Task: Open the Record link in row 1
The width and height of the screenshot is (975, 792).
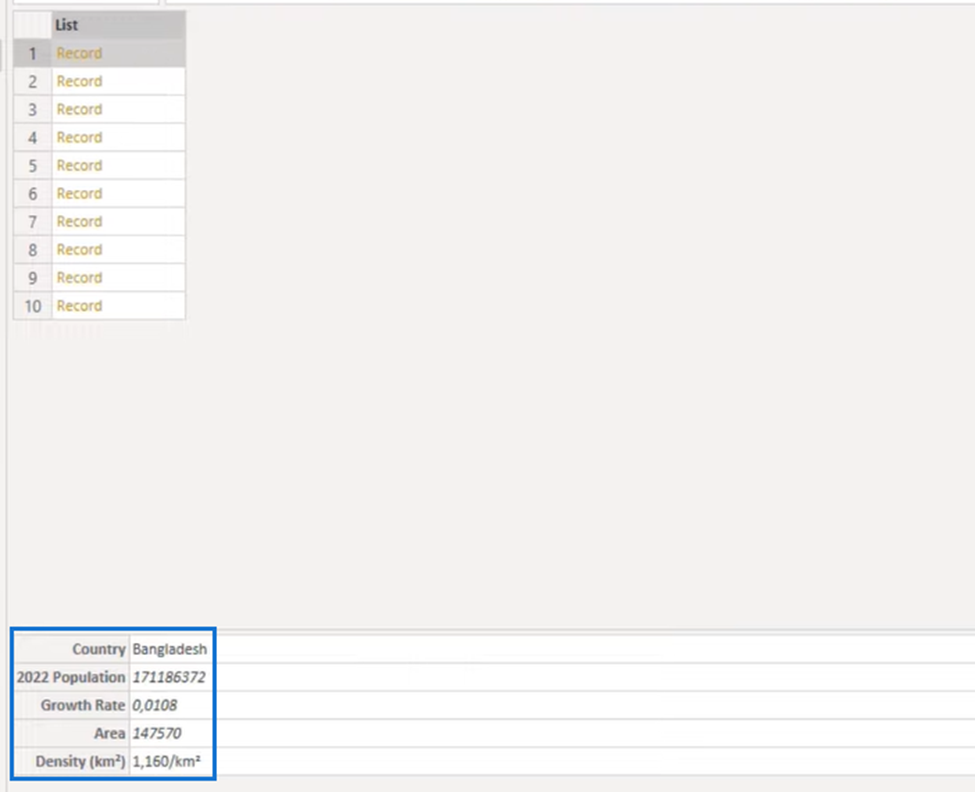Action: pyautogui.click(x=79, y=53)
